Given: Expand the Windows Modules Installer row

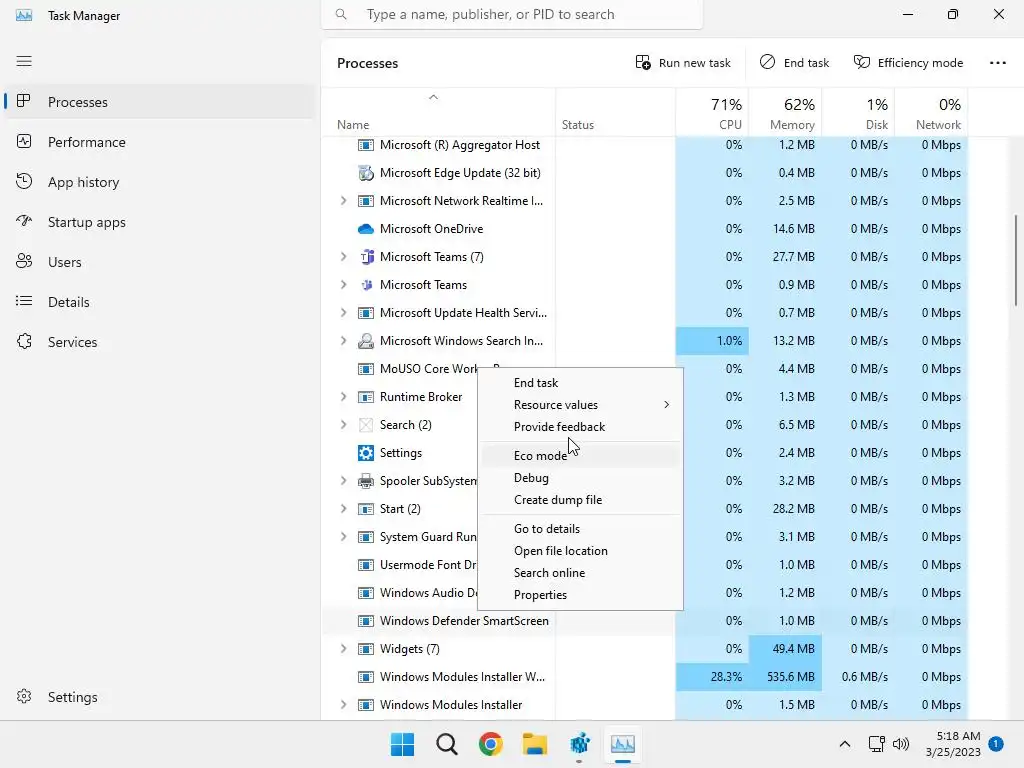Looking at the screenshot, I should point(344,705).
